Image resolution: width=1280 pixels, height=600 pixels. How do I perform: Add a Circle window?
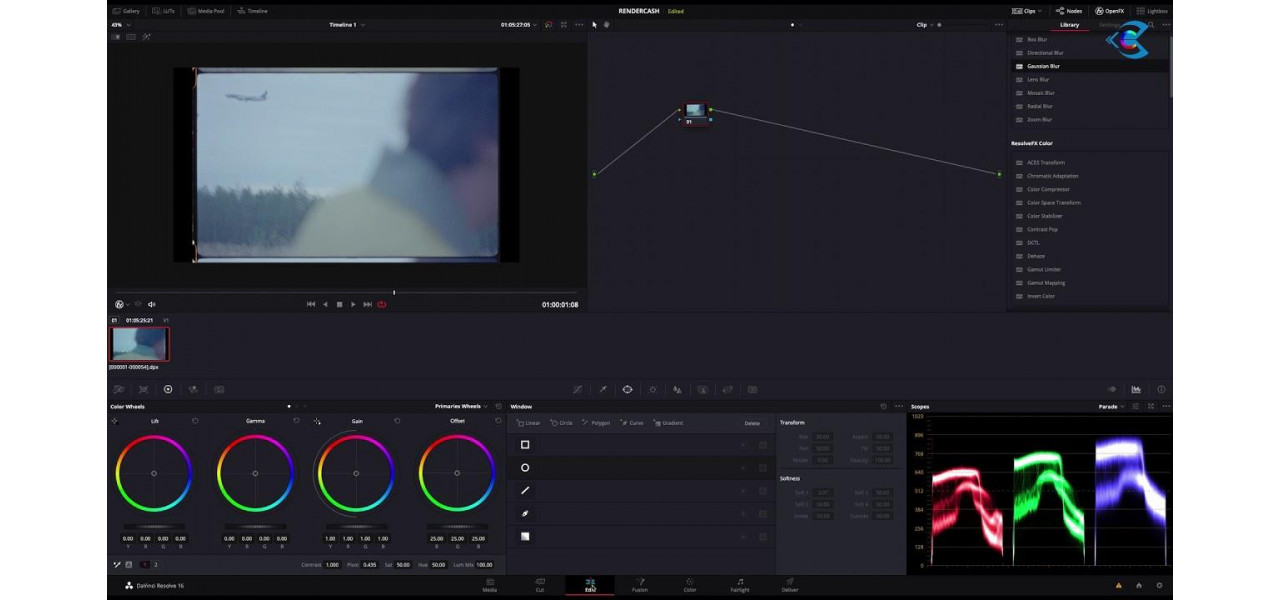(x=561, y=423)
